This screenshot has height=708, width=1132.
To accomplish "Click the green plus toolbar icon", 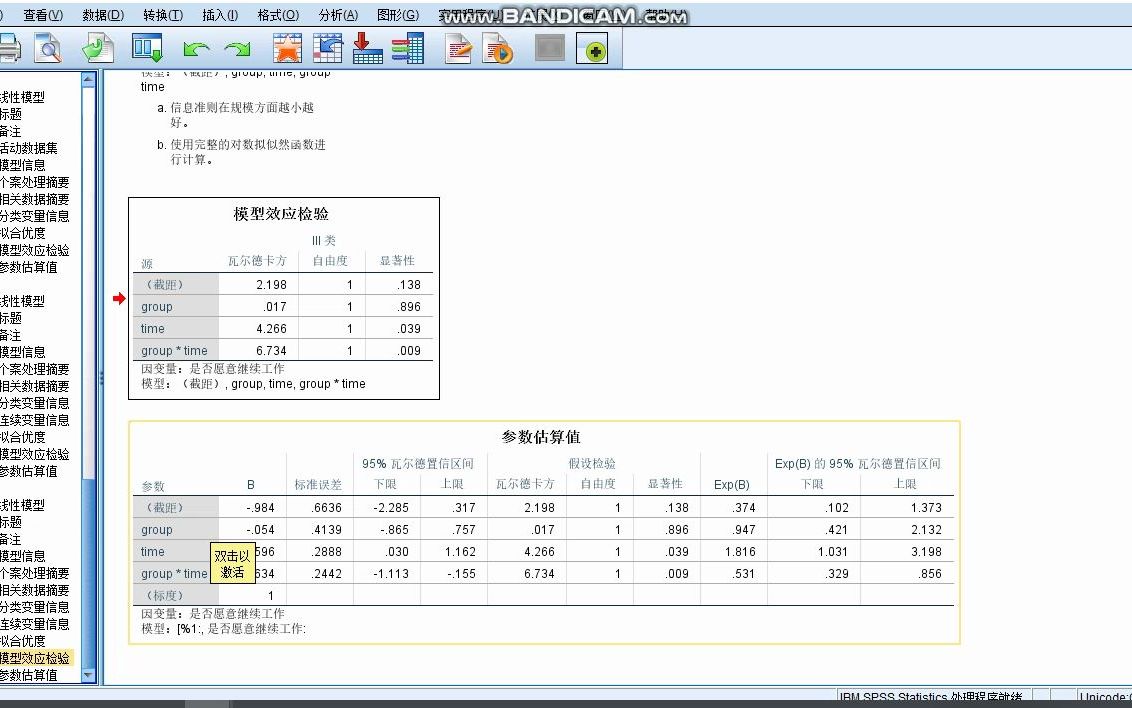I will [x=594, y=48].
